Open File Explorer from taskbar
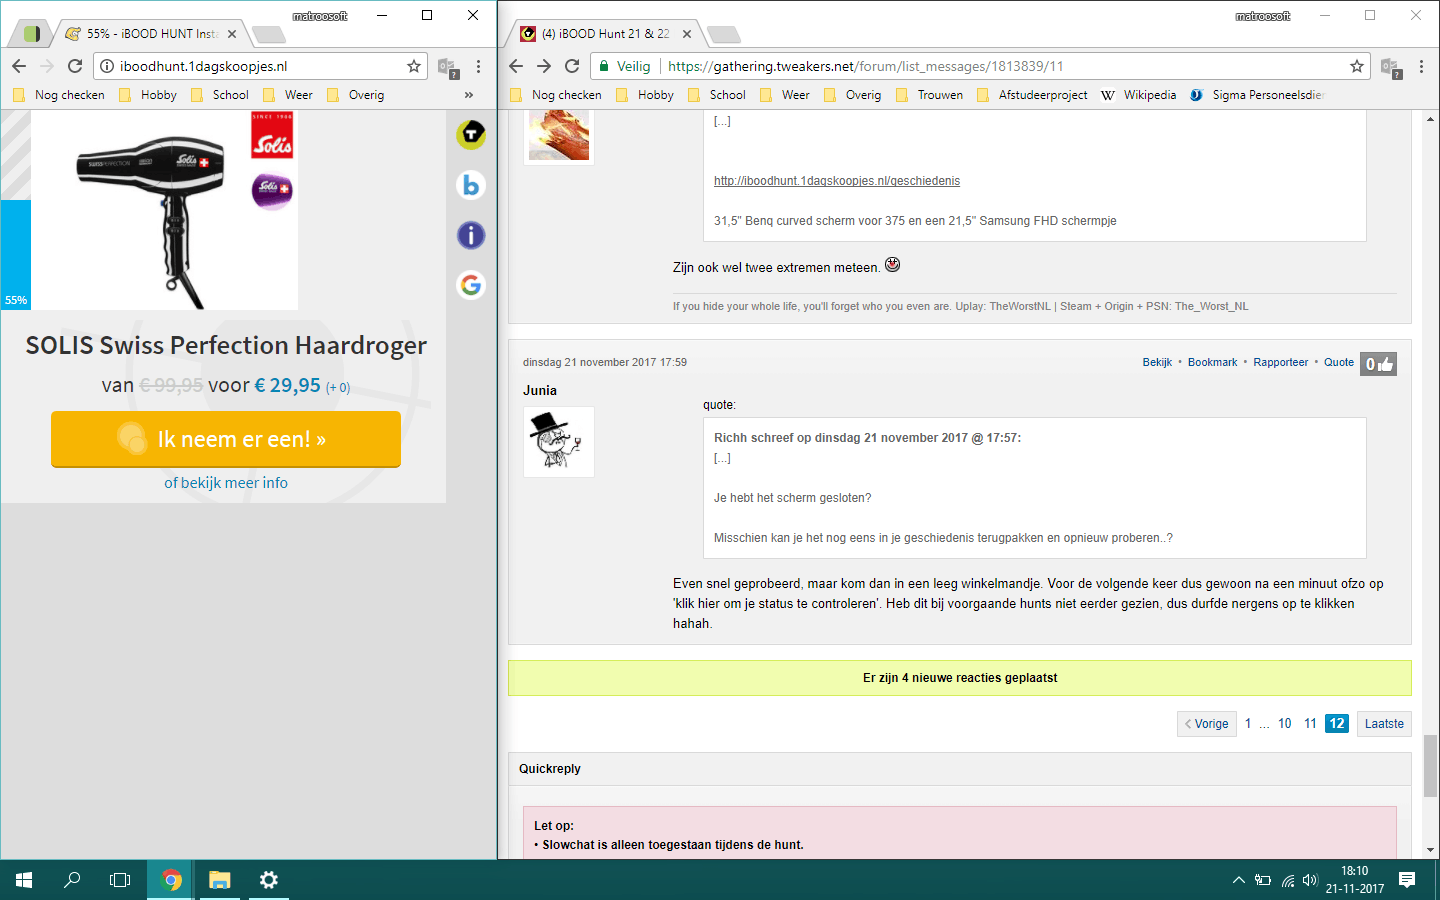Viewport: 1440px width, 900px height. click(220, 880)
